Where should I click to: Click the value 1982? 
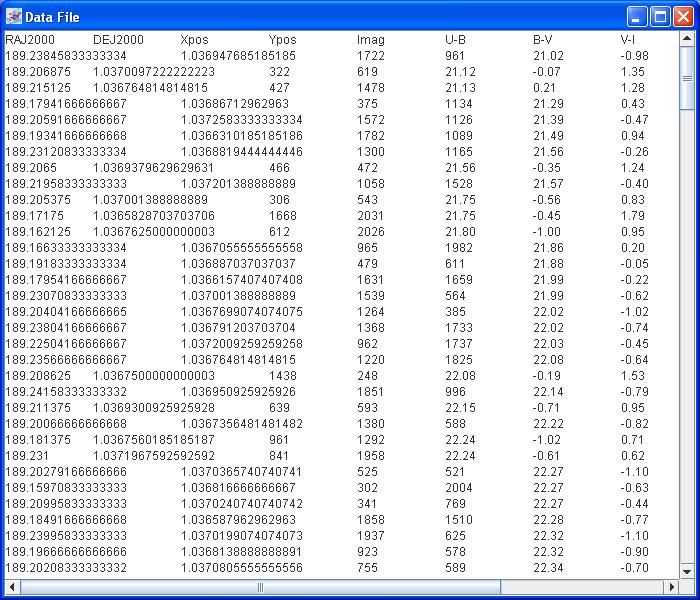tap(458, 249)
